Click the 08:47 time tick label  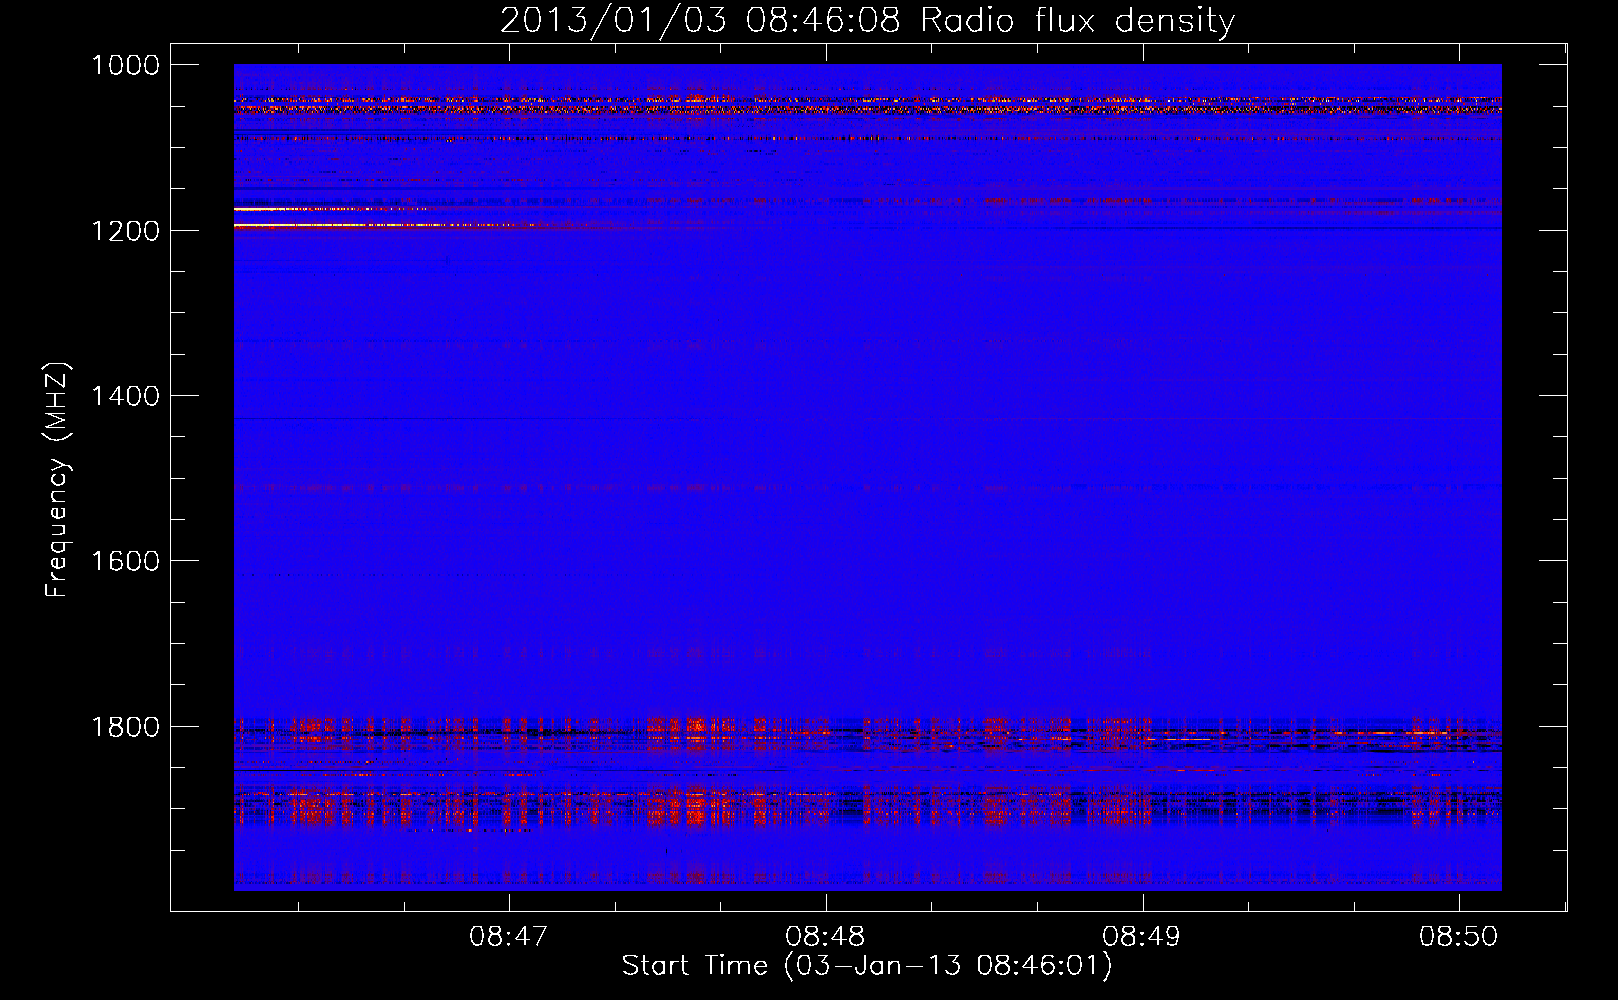pos(509,937)
